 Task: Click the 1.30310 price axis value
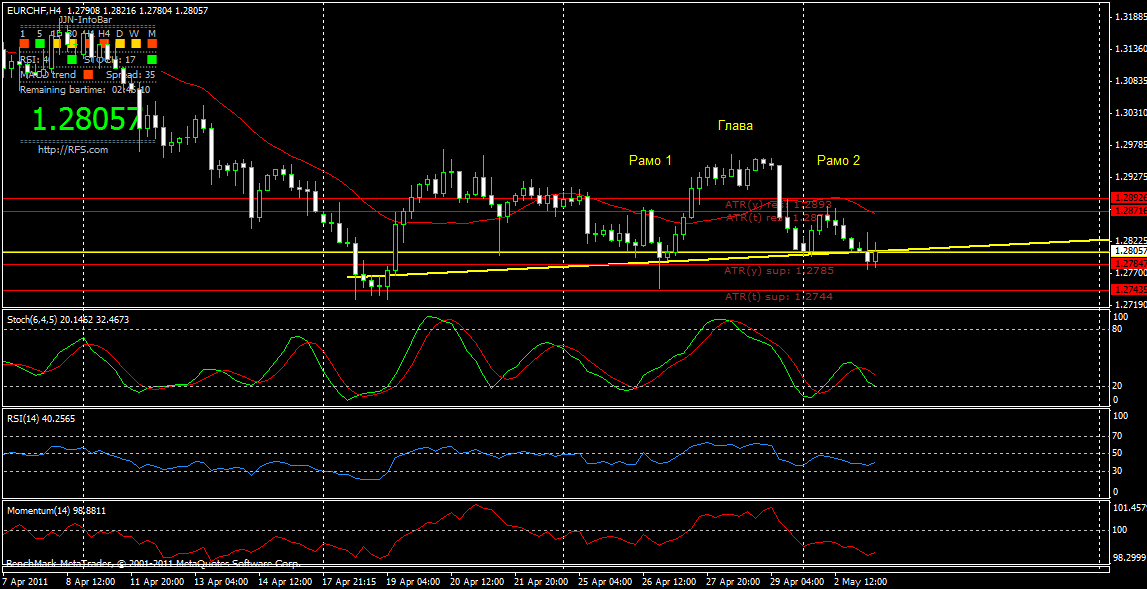[x=1129, y=113]
